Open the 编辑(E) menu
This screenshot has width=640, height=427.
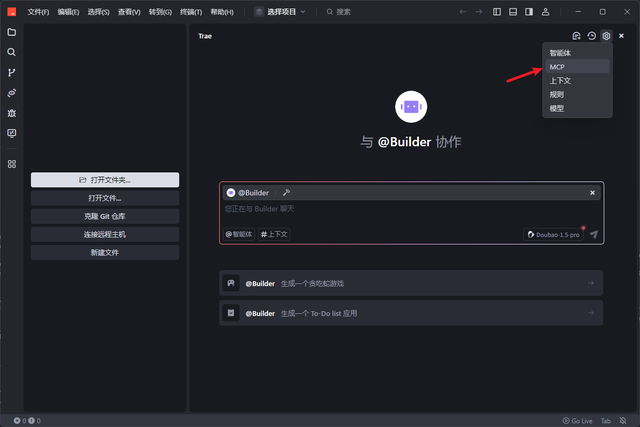(x=68, y=12)
